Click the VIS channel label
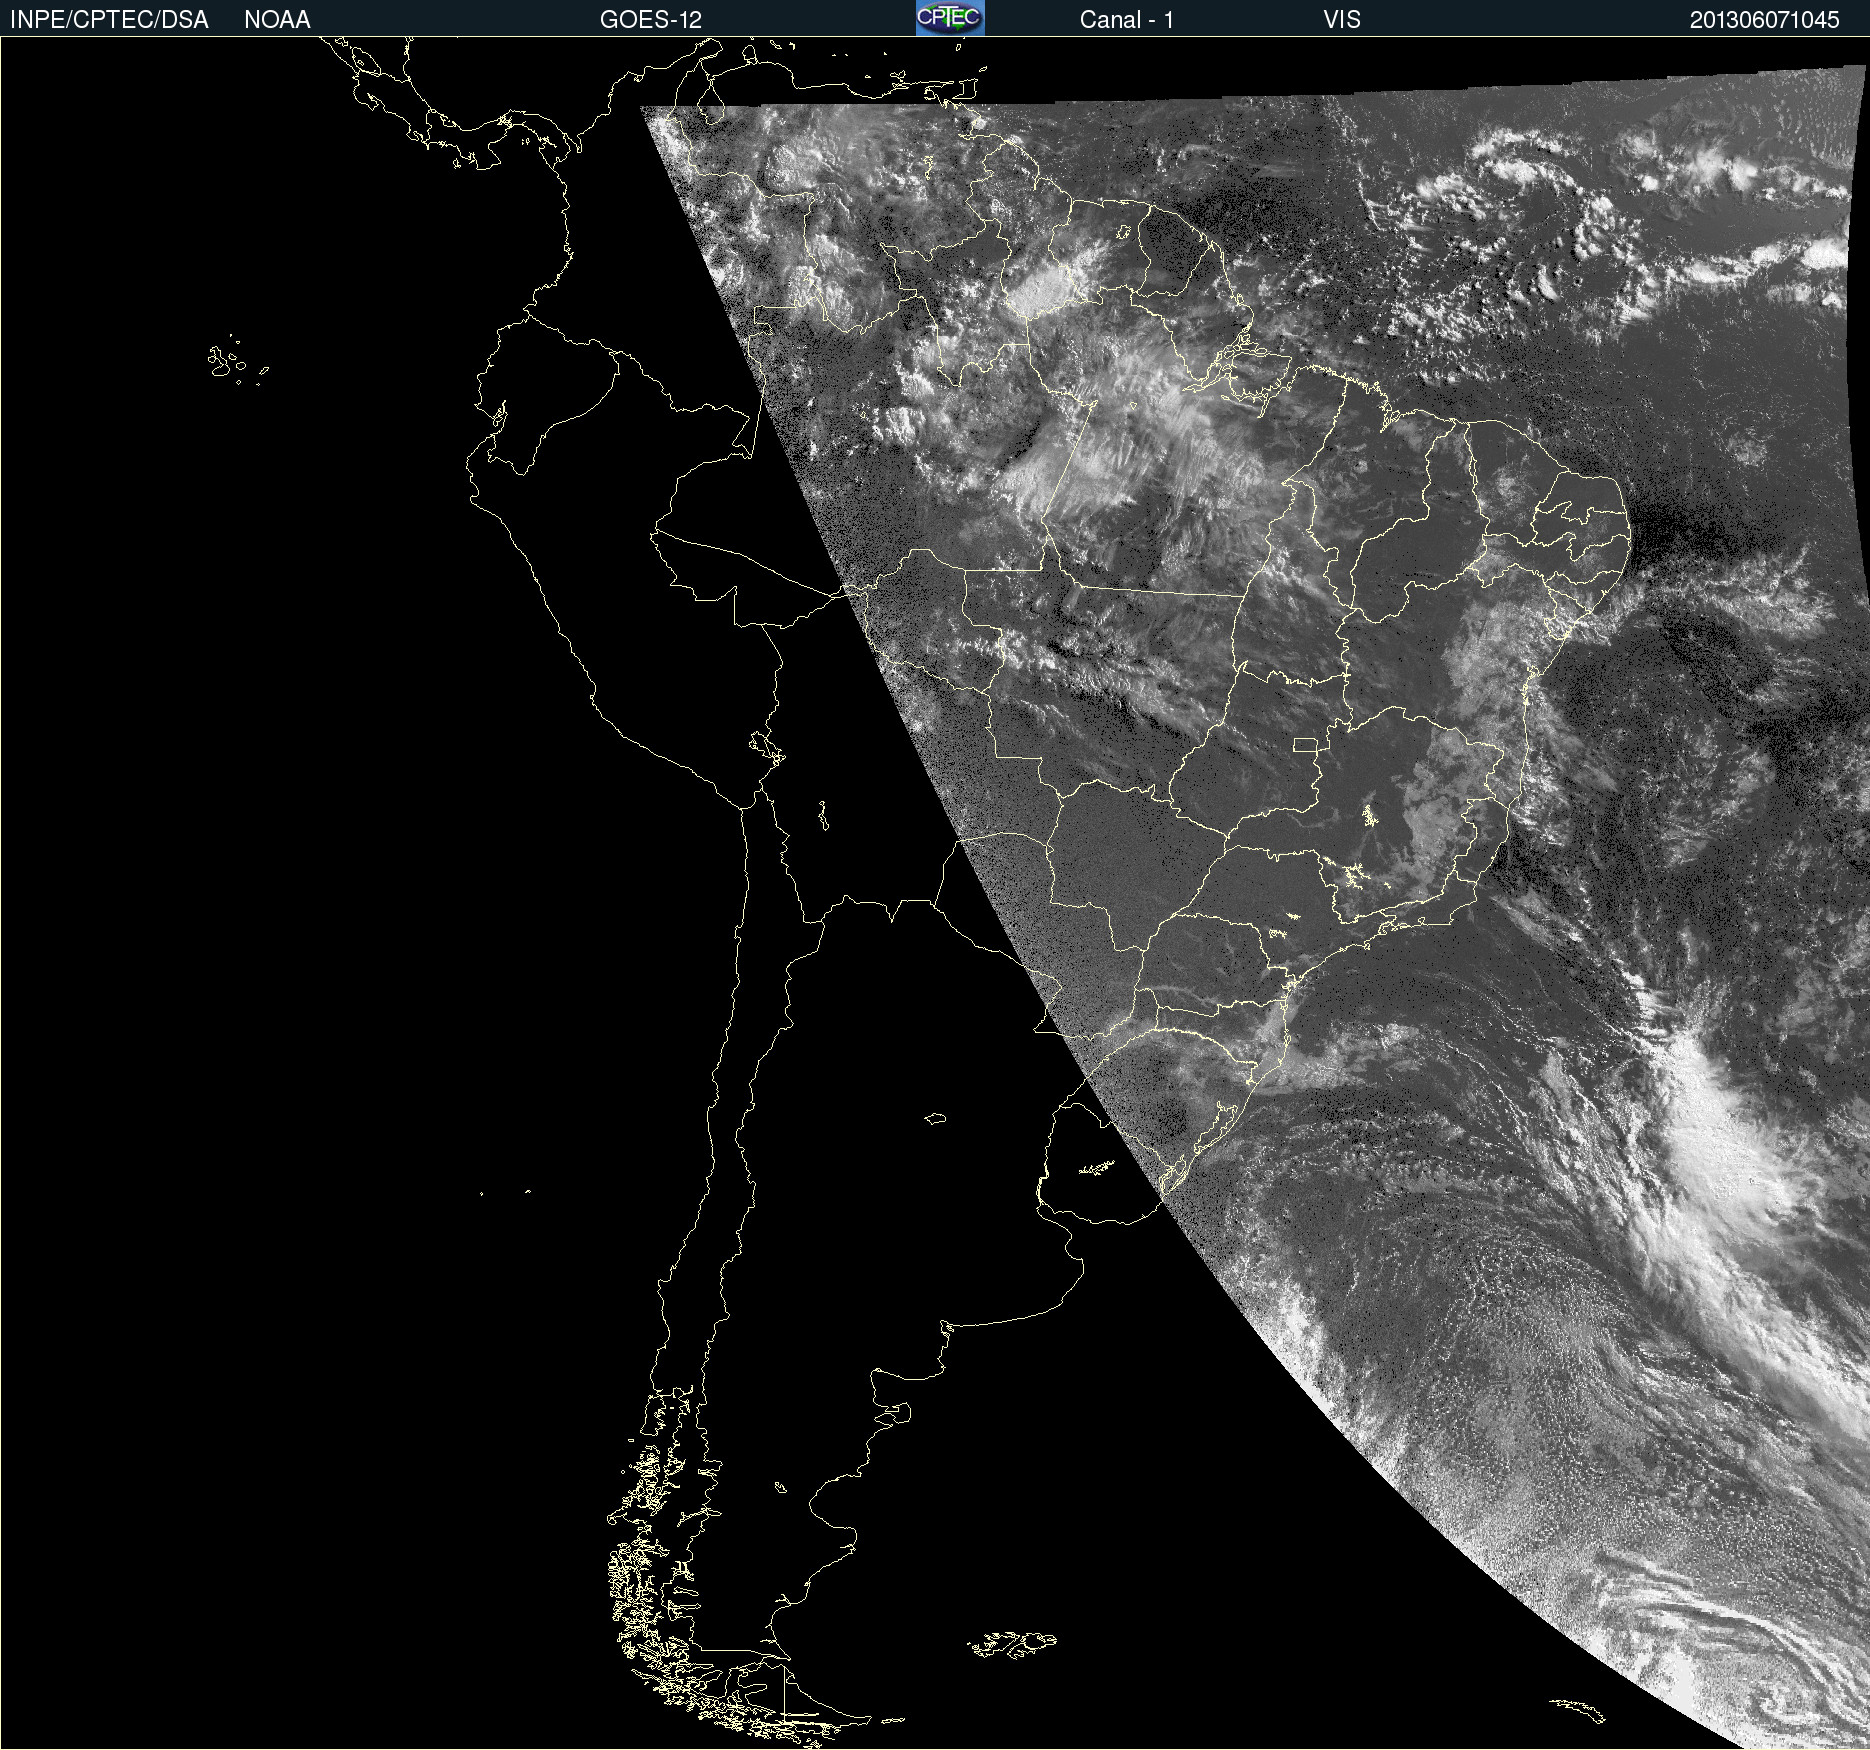 click(1342, 20)
